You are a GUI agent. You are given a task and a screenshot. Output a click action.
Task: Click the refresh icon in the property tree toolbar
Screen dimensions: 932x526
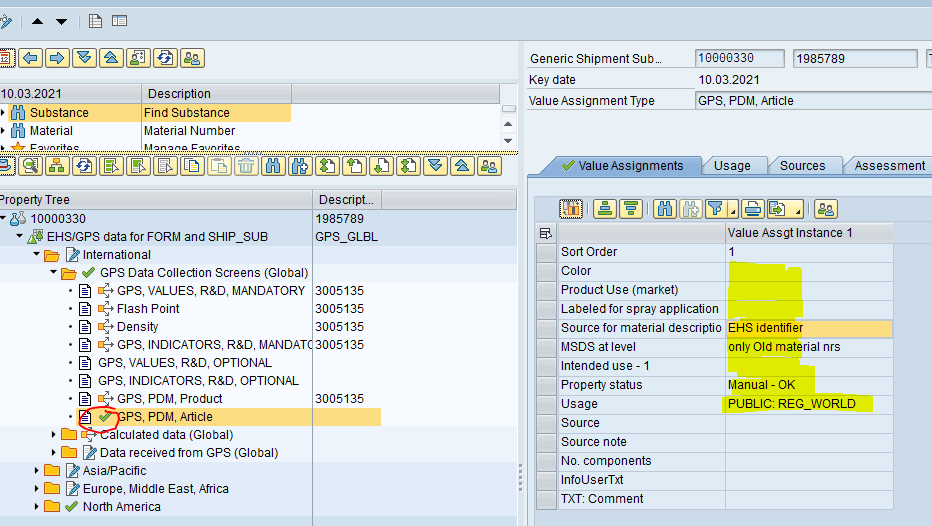click(x=84, y=166)
